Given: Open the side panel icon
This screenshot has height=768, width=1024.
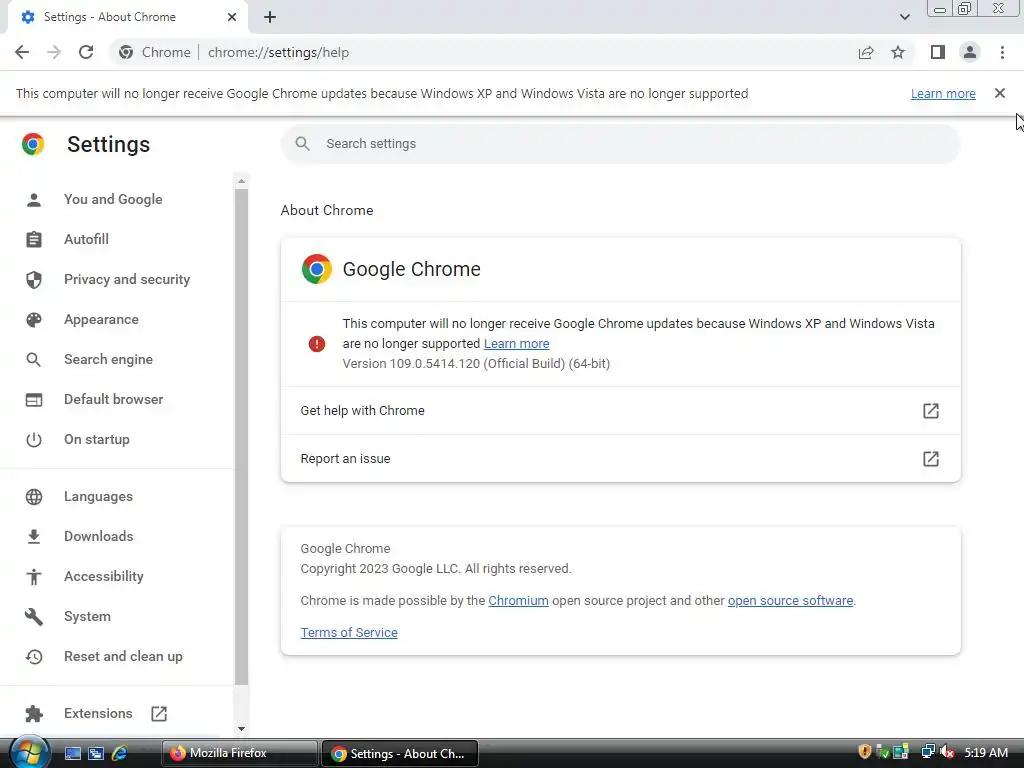Looking at the screenshot, I should tap(938, 52).
